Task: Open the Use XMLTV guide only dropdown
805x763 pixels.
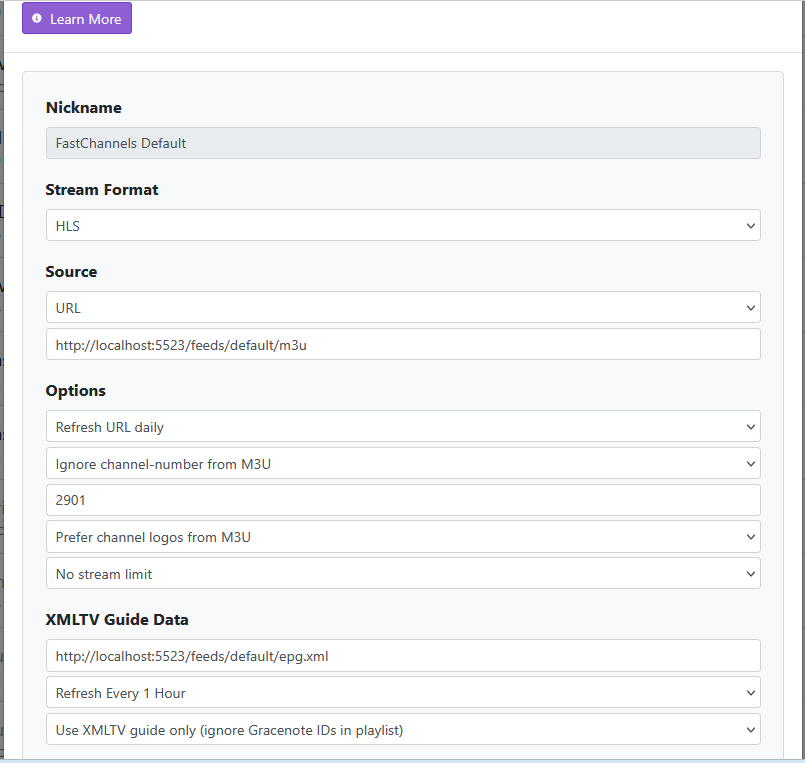Action: click(403, 729)
